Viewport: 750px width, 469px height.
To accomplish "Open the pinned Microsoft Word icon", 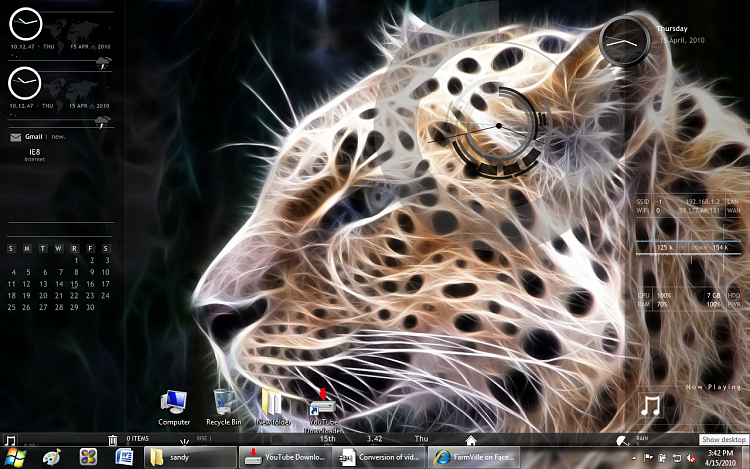I will [124, 458].
